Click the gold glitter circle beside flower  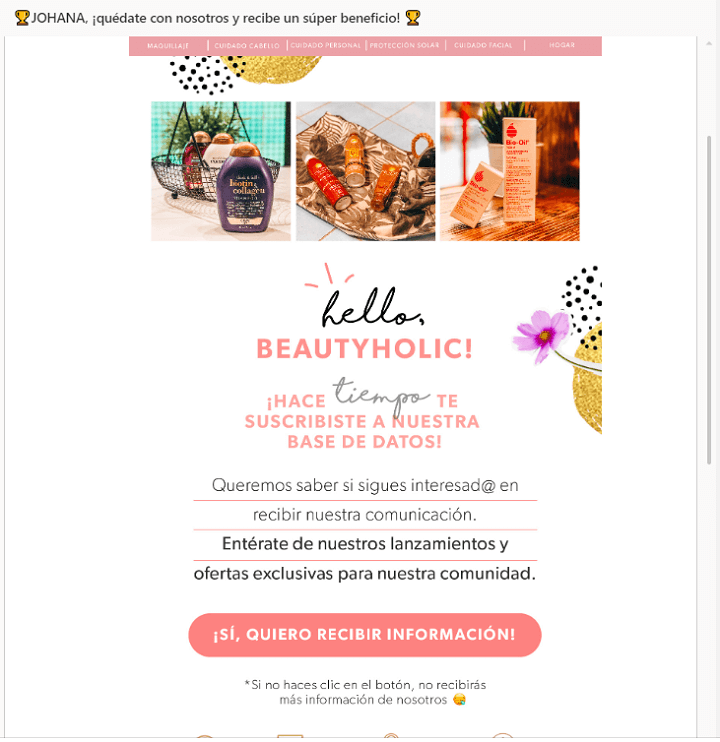click(x=588, y=379)
